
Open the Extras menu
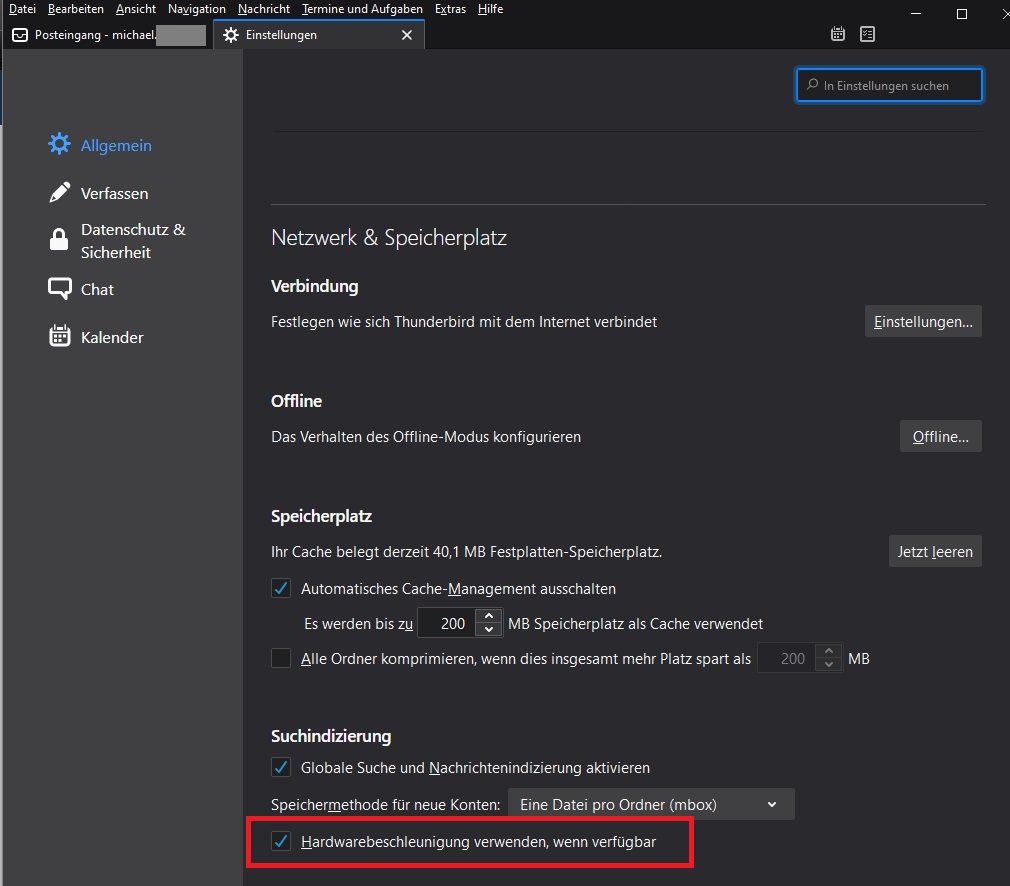coord(450,9)
